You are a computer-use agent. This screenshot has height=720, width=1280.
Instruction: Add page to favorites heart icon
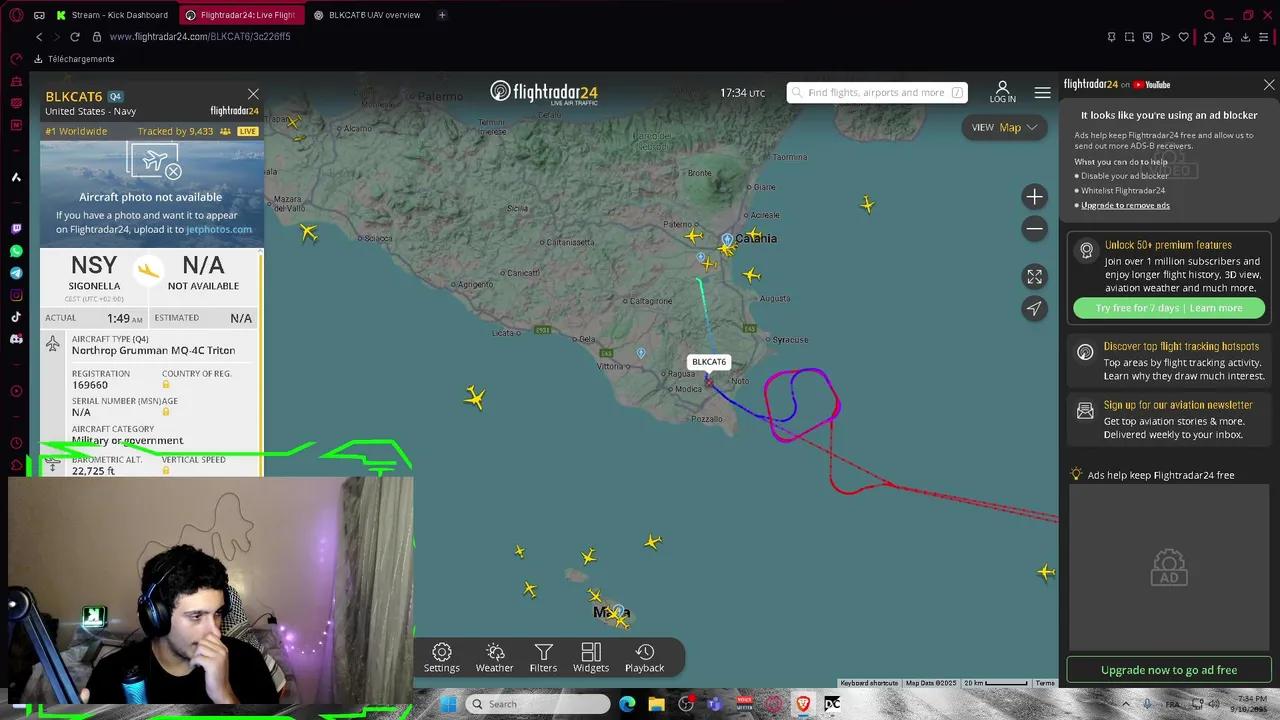[1184, 37]
